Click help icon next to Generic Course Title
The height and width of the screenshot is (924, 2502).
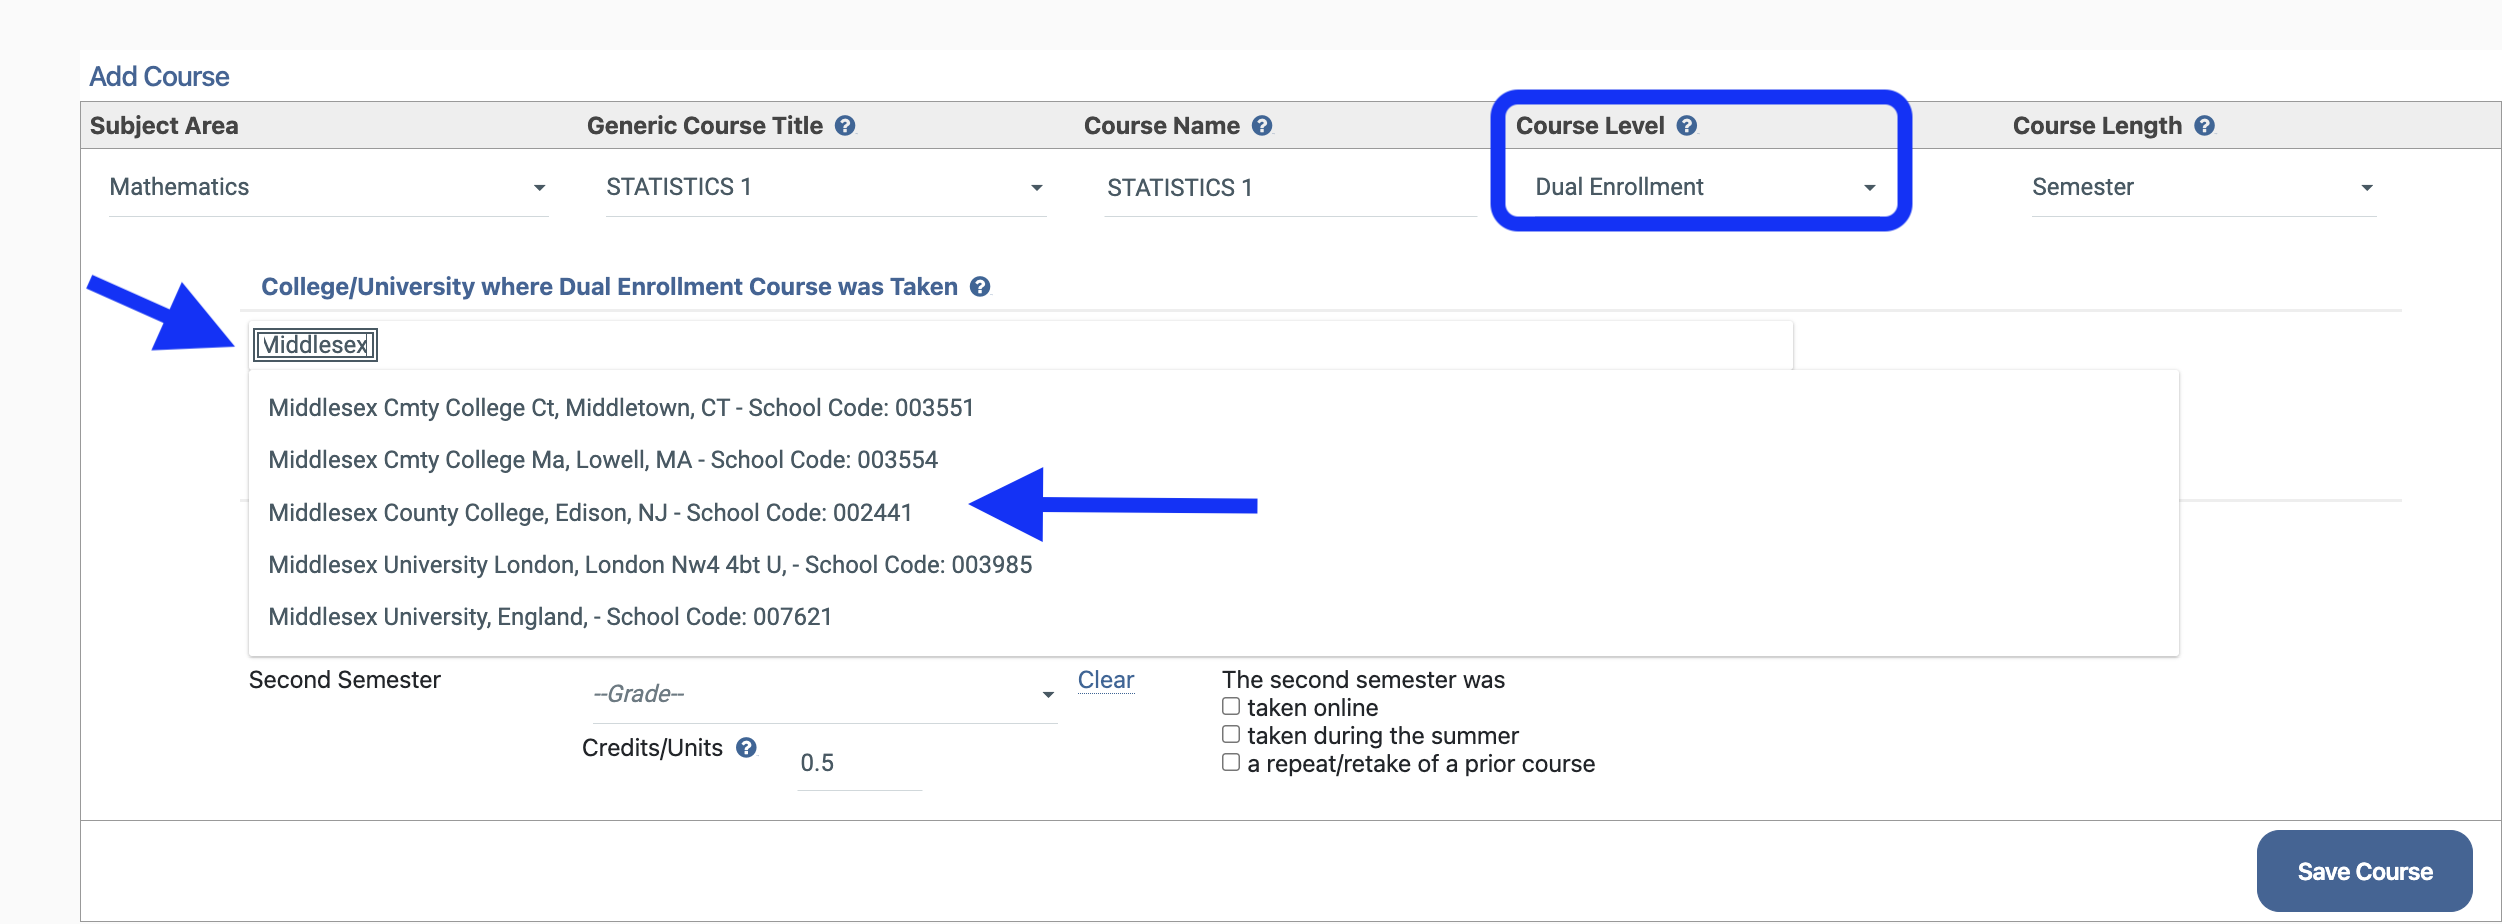click(x=845, y=126)
